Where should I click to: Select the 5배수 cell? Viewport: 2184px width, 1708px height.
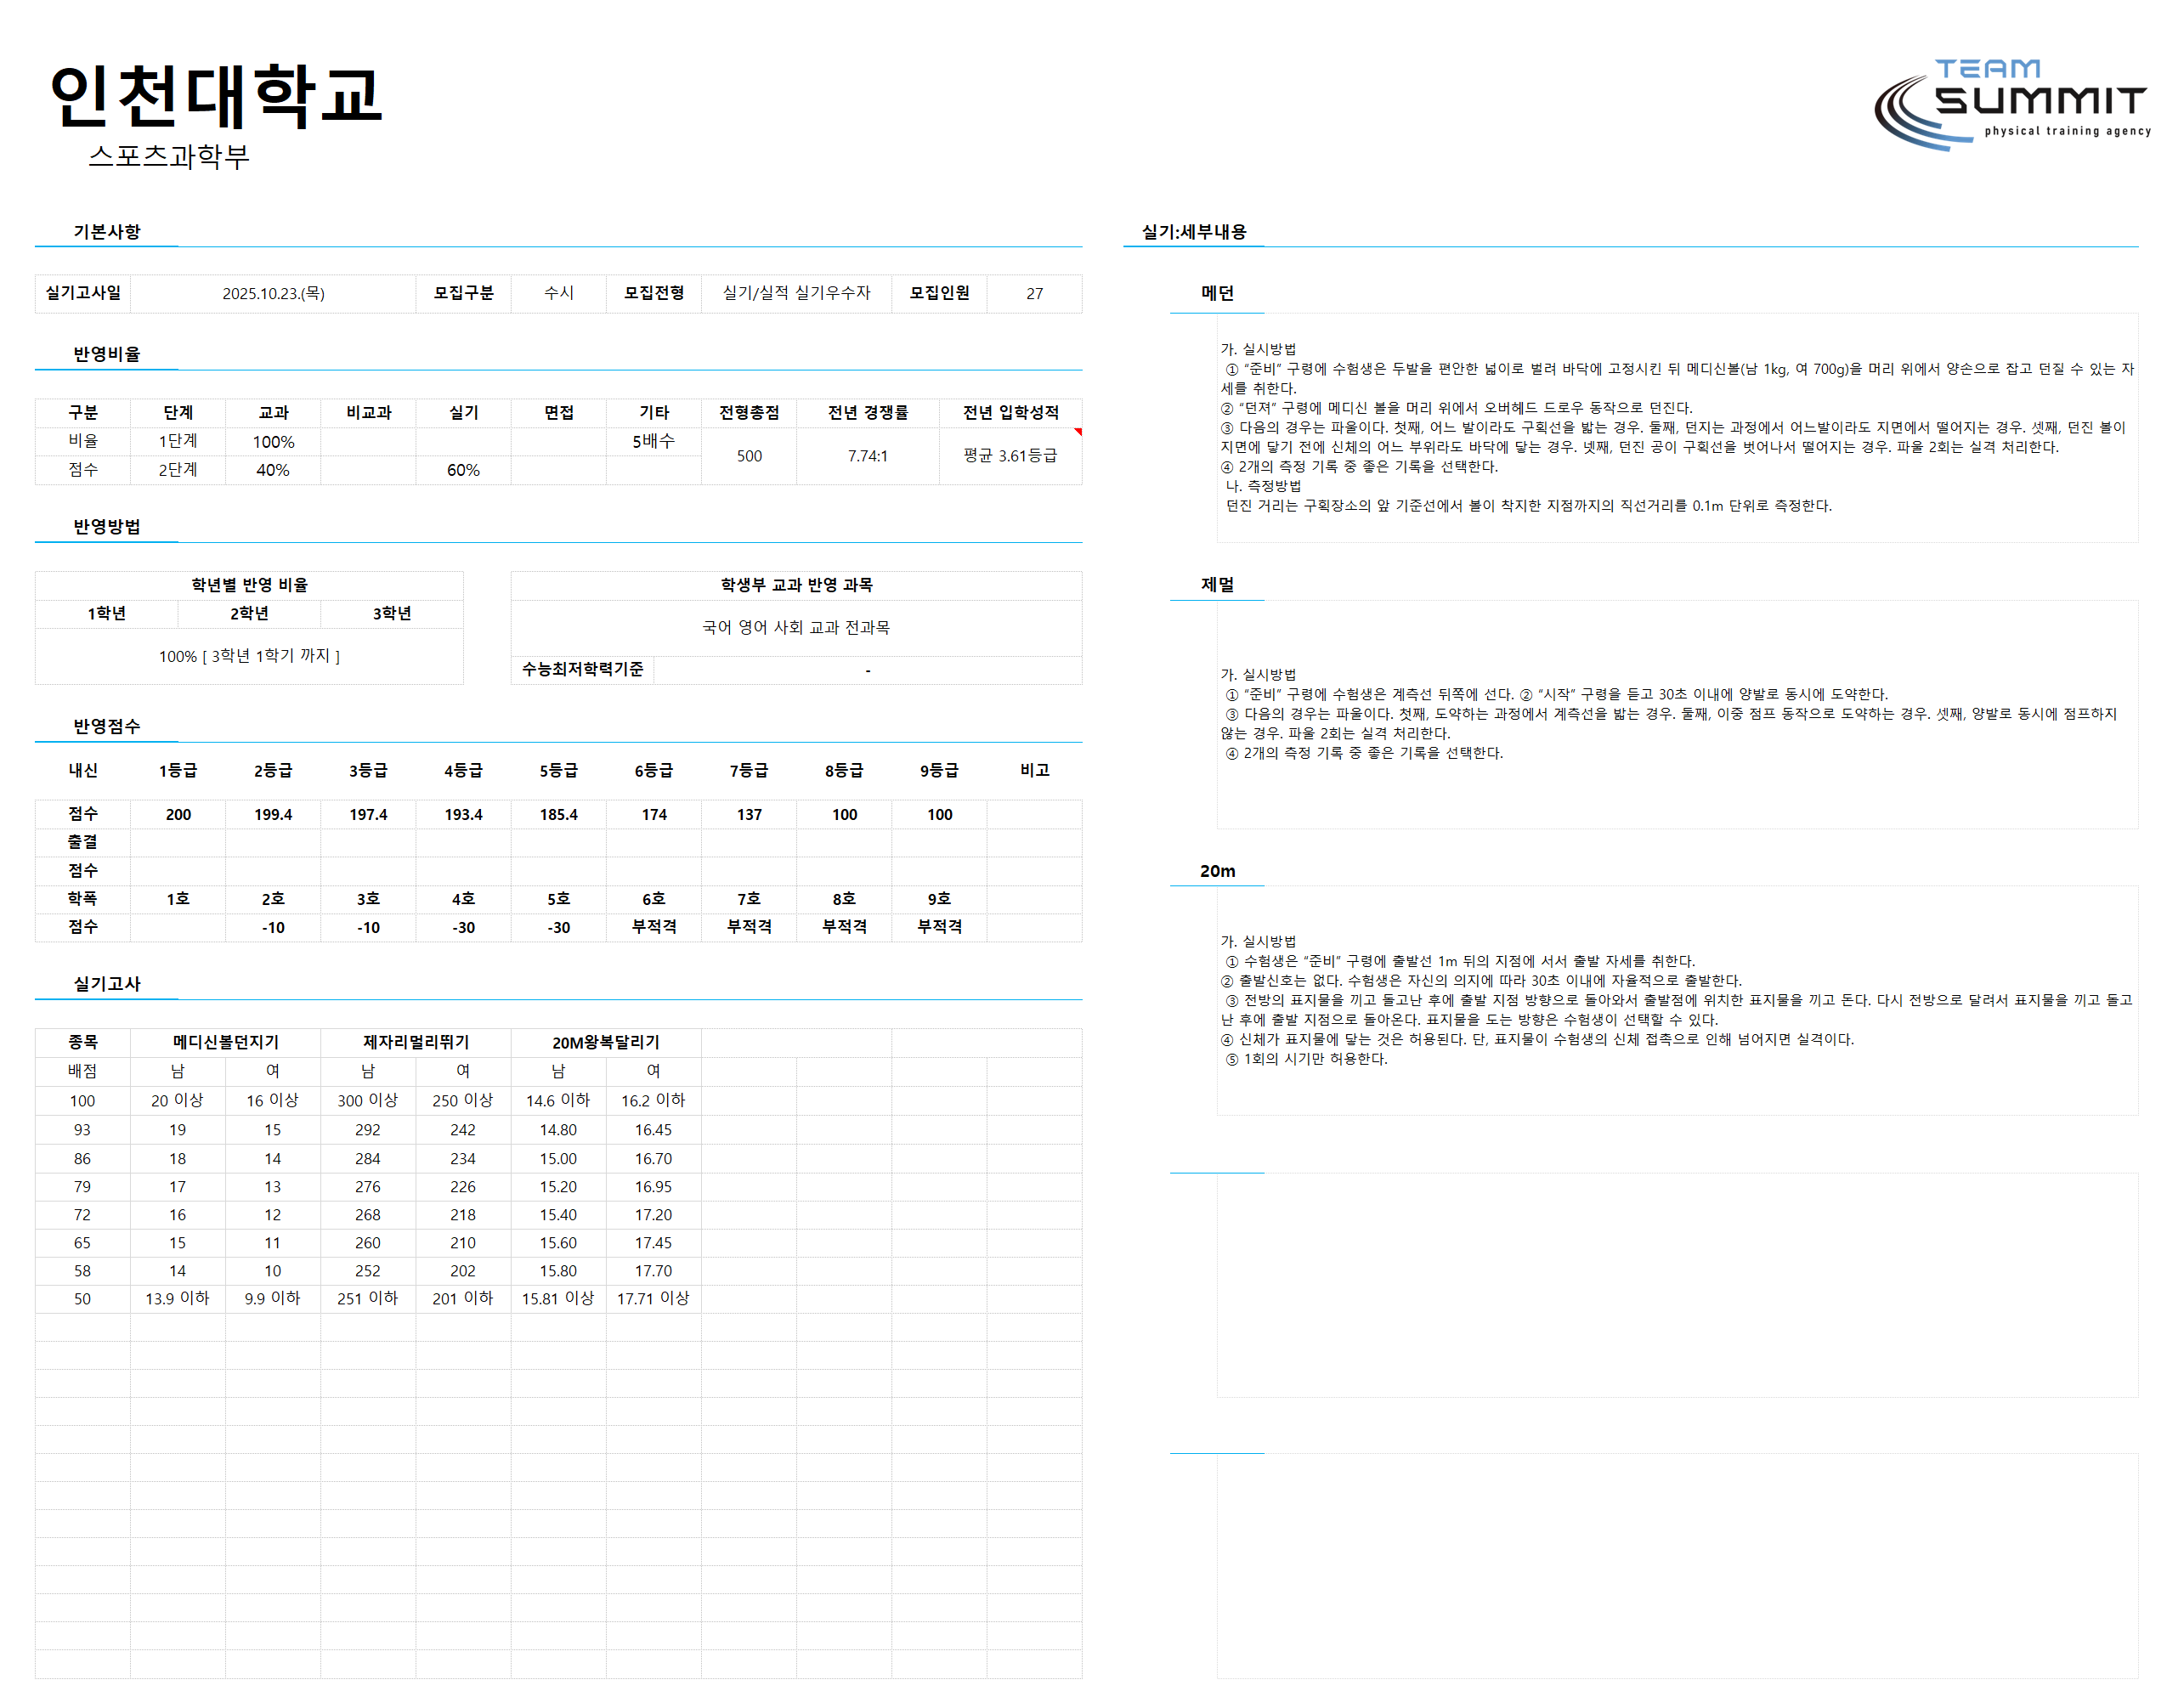(654, 441)
